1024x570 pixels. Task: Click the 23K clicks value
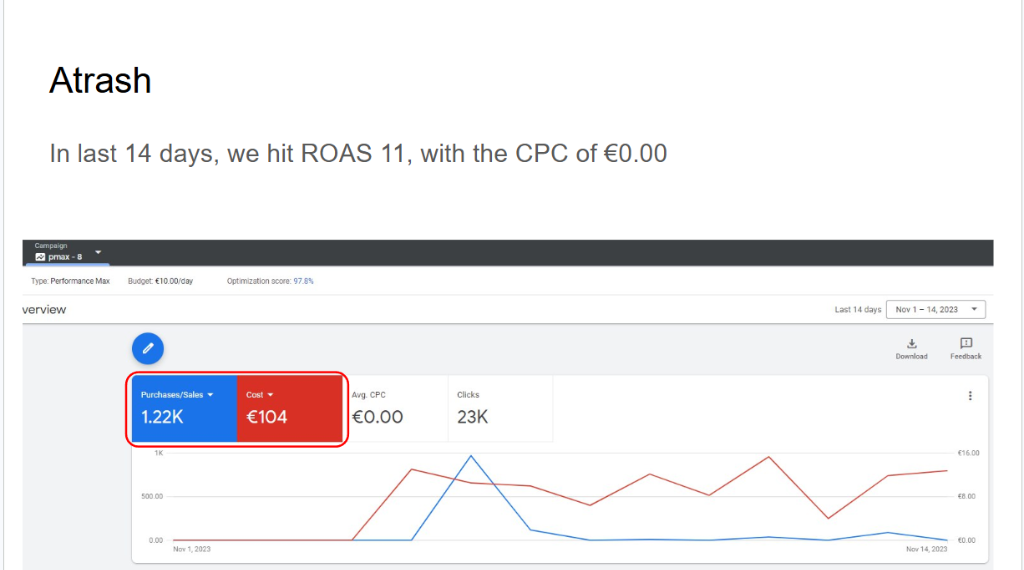coord(472,417)
